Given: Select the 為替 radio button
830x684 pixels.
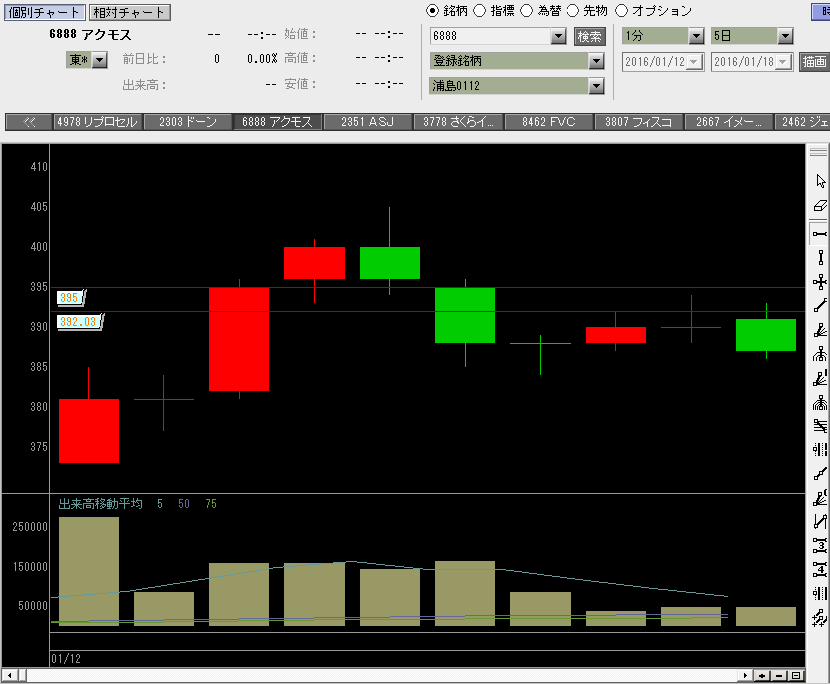Looking at the screenshot, I should [x=527, y=11].
